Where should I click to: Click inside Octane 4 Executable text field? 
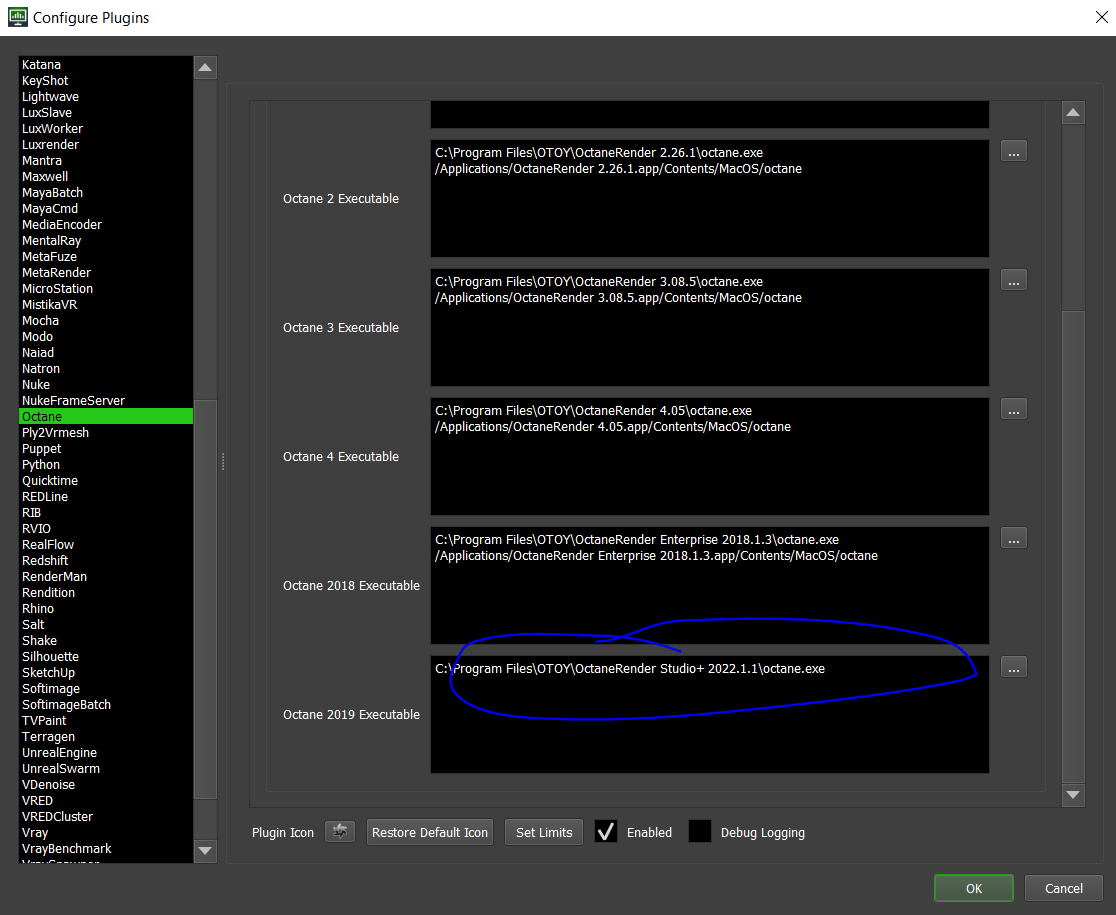(x=710, y=456)
